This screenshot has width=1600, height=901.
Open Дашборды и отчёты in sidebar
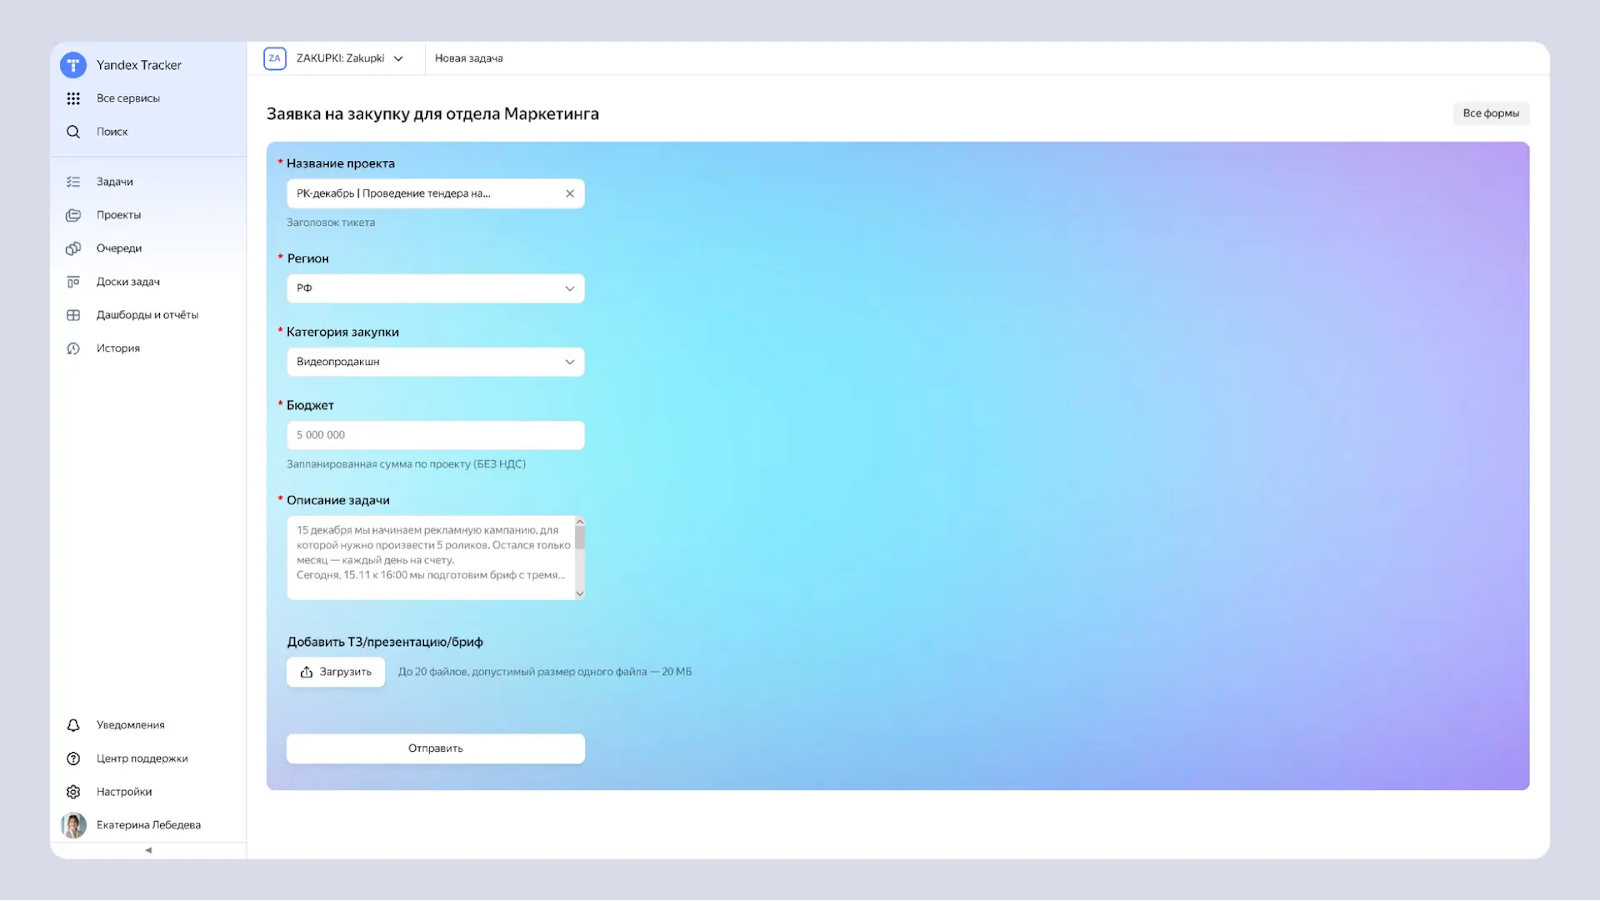click(147, 315)
